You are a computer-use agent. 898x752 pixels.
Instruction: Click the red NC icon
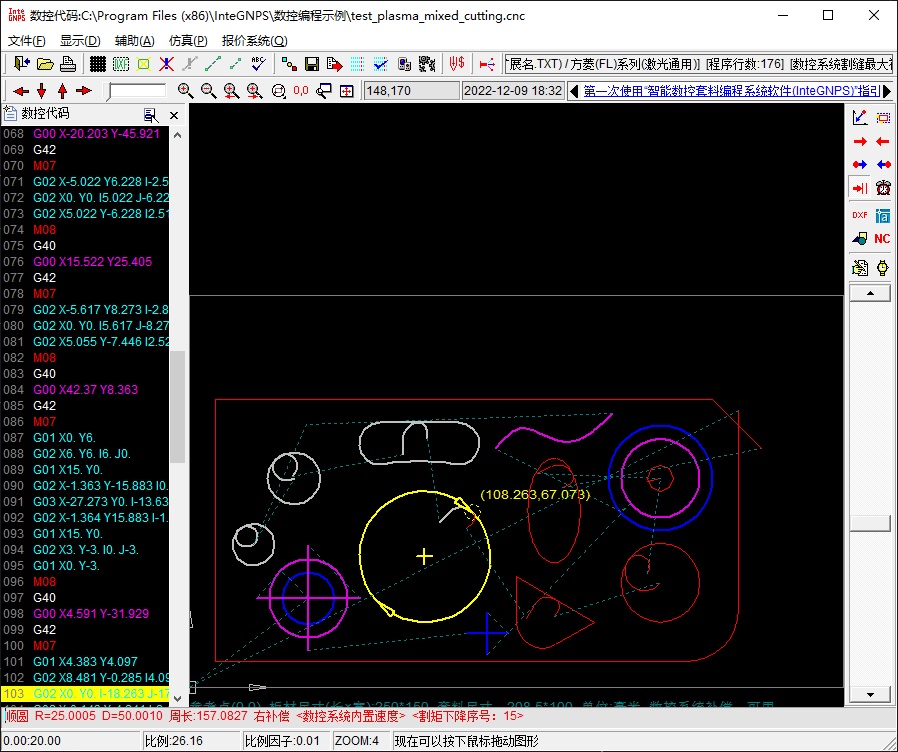(882, 239)
